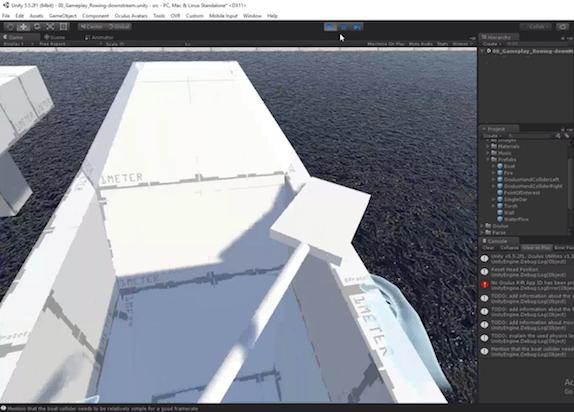Advance one frame with the Step button
This screenshot has width=574, height=412.
(357, 27)
